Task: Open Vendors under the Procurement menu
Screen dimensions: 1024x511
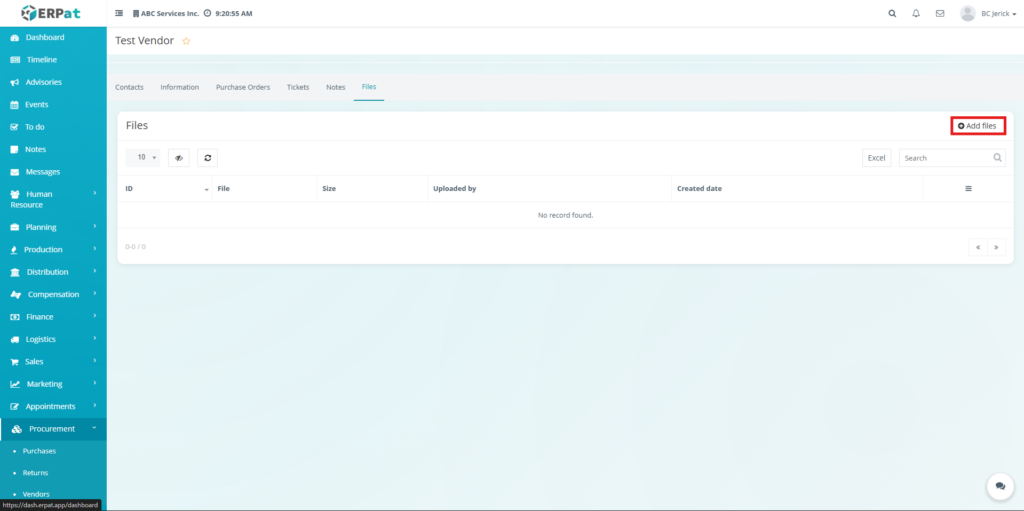Action: click(x=36, y=494)
